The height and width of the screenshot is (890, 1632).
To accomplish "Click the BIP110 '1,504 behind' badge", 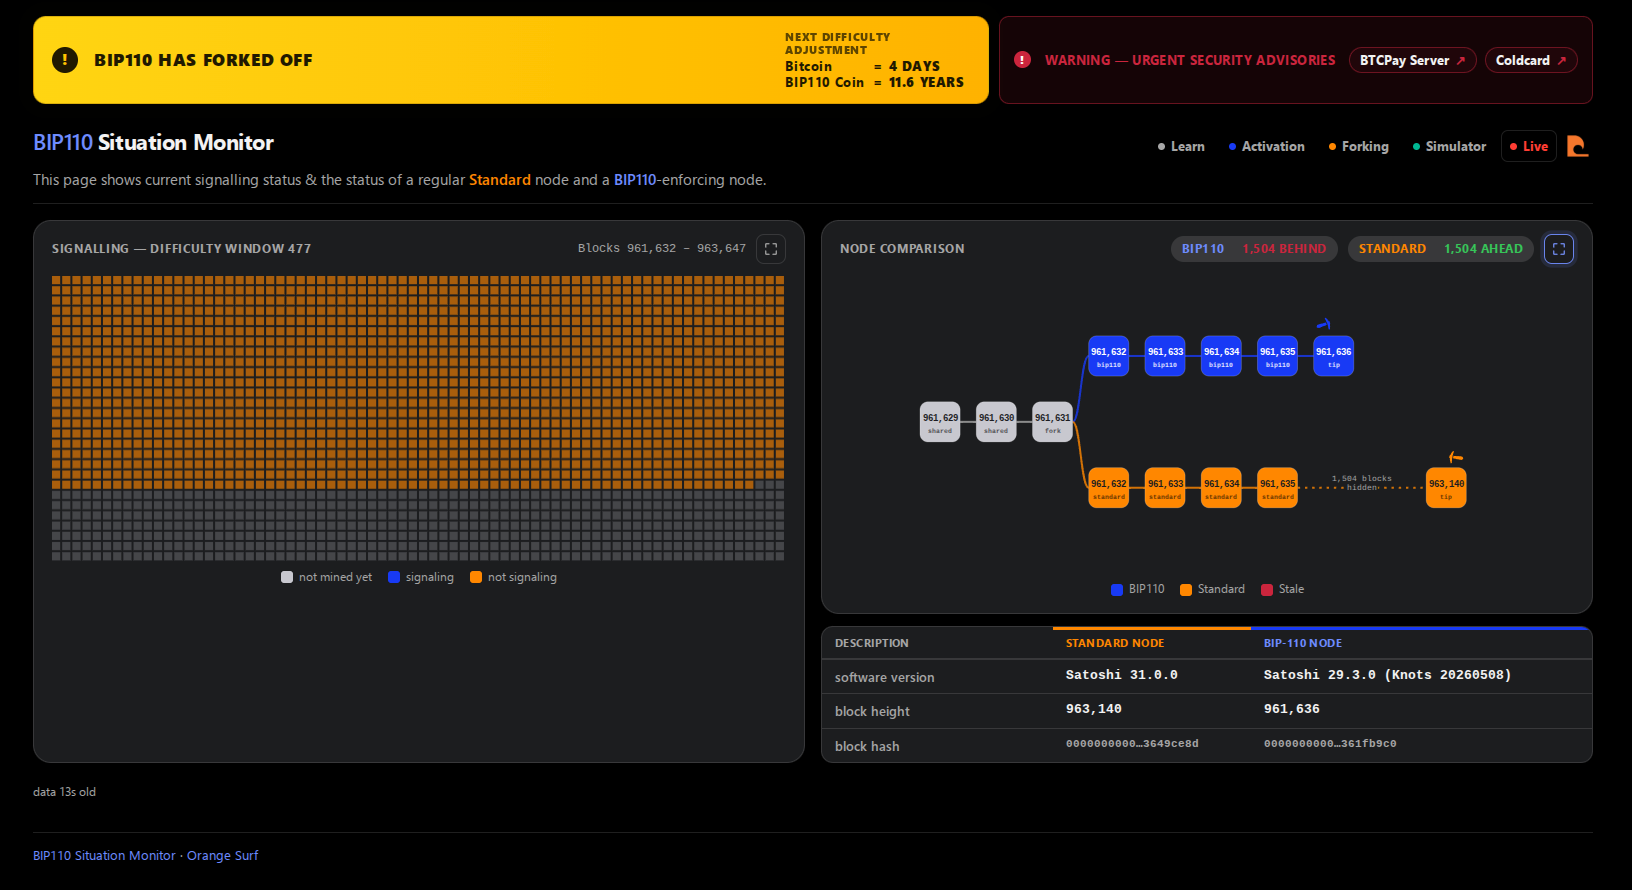I will tap(1254, 249).
